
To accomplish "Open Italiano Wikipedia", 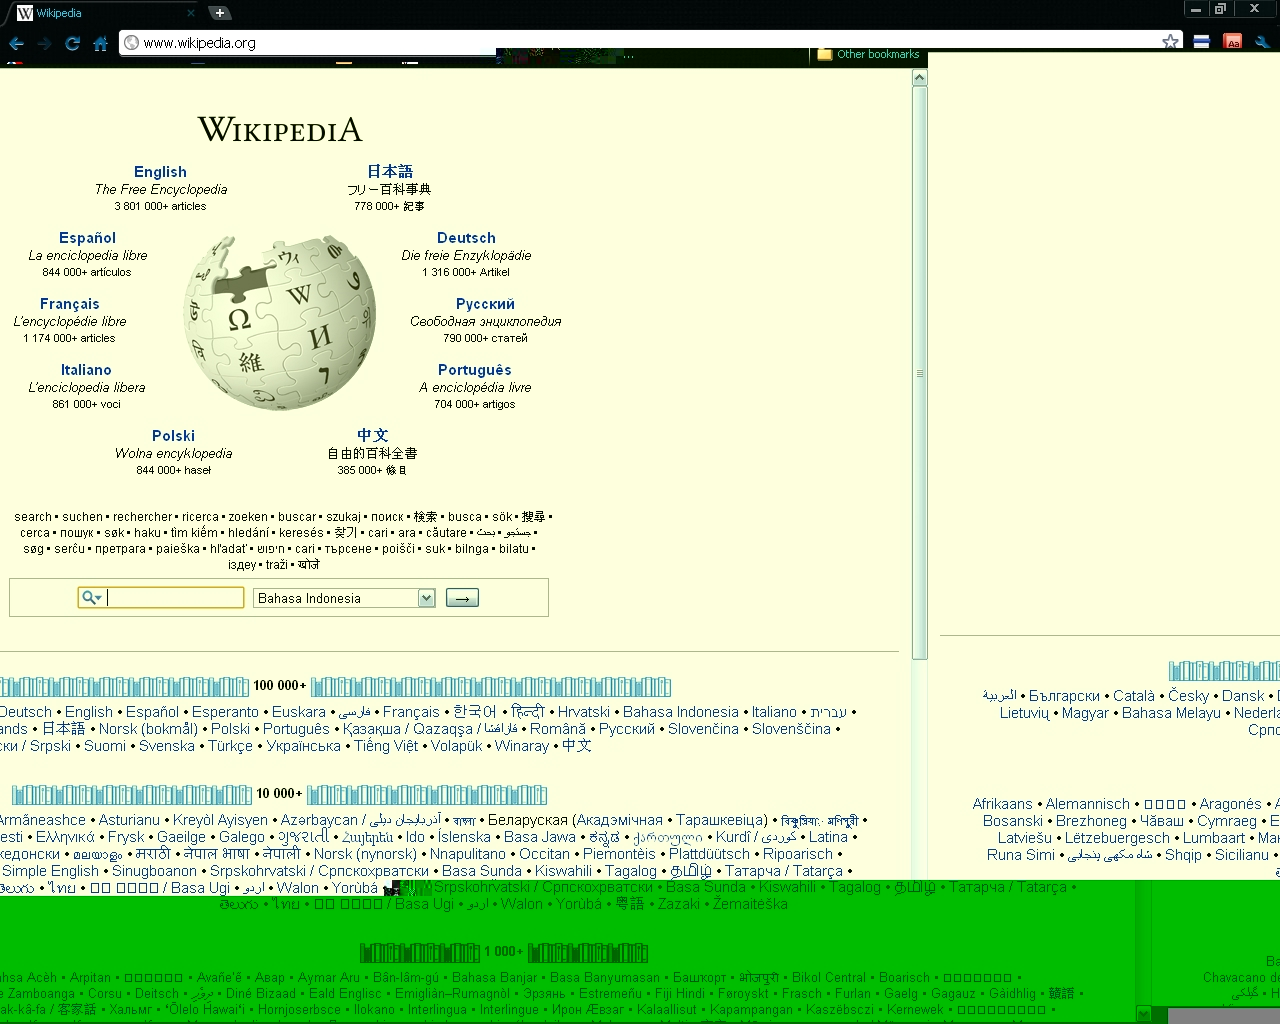I will coord(86,370).
